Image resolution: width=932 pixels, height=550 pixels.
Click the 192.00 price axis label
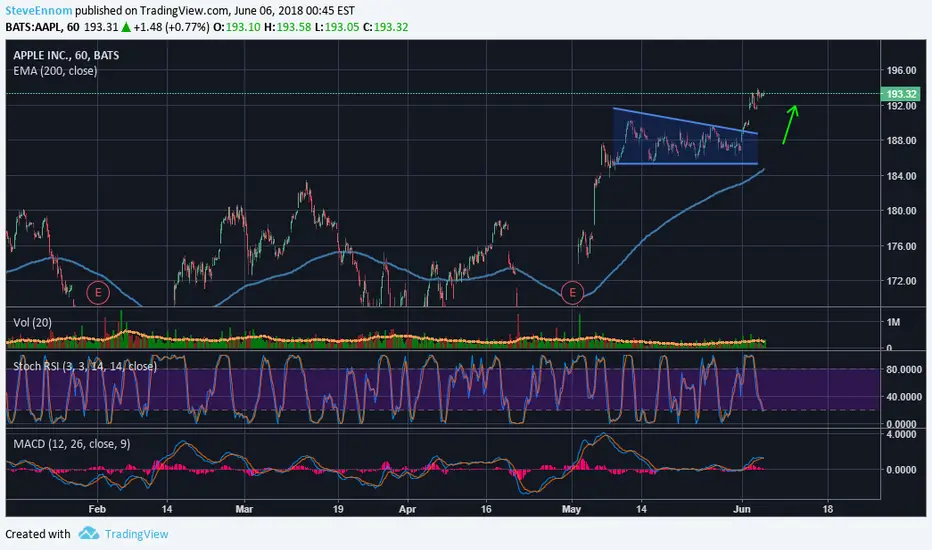pyautogui.click(x=901, y=106)
